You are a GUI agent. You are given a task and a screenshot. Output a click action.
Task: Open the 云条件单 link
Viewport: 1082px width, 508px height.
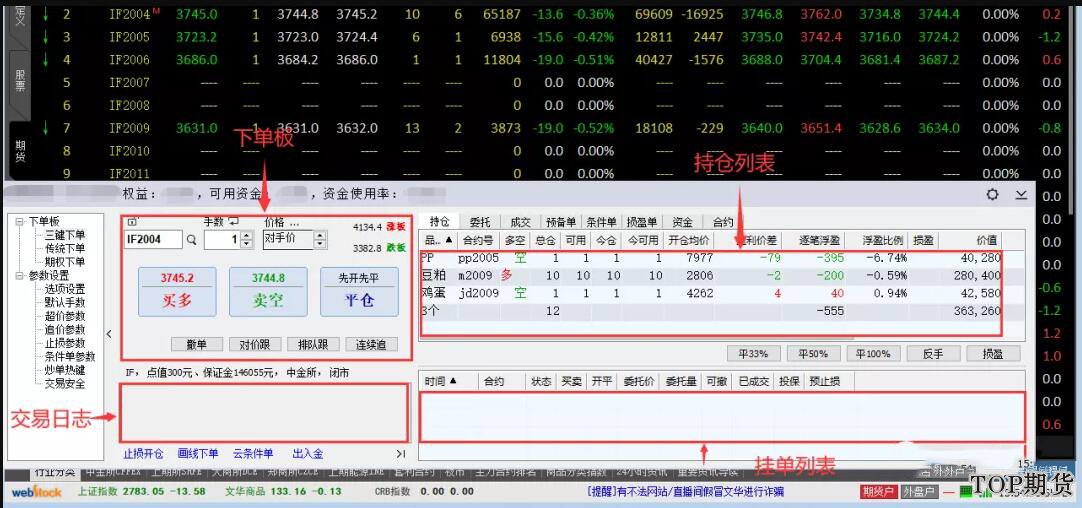click(253, 453)
